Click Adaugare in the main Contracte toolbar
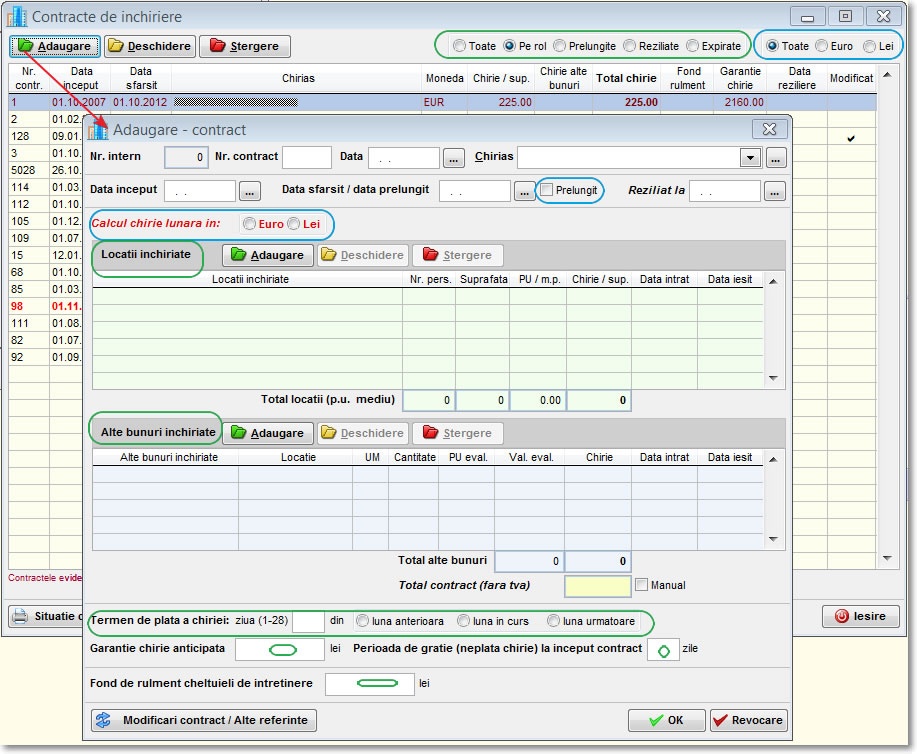 (54, 46)
